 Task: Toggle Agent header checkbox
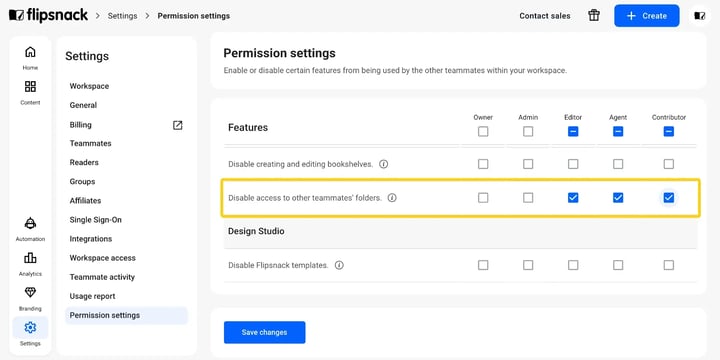(618, 132)
